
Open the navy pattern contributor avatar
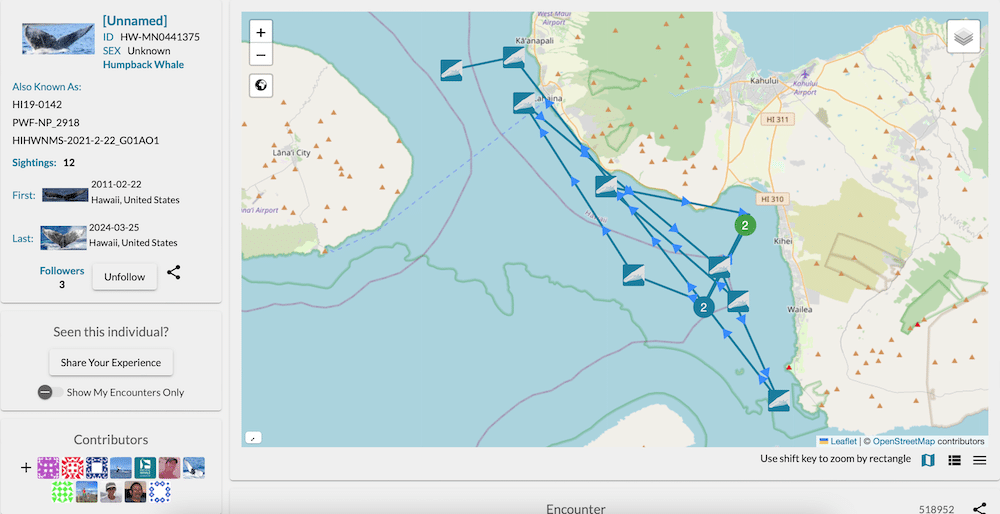click(x=97, y=467)
